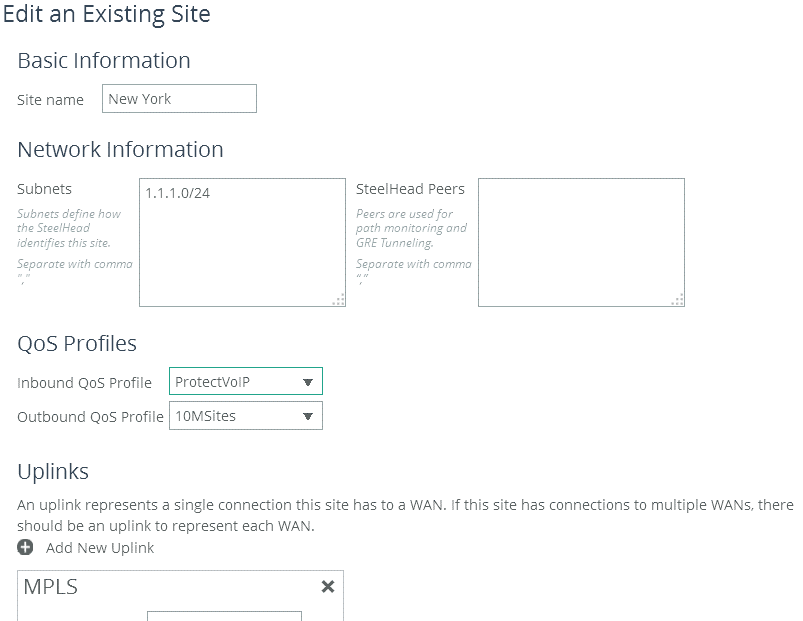Viewport: 803px width, 621px height.
Task: Click inside the Subnets text area
Action: [242, 242]
